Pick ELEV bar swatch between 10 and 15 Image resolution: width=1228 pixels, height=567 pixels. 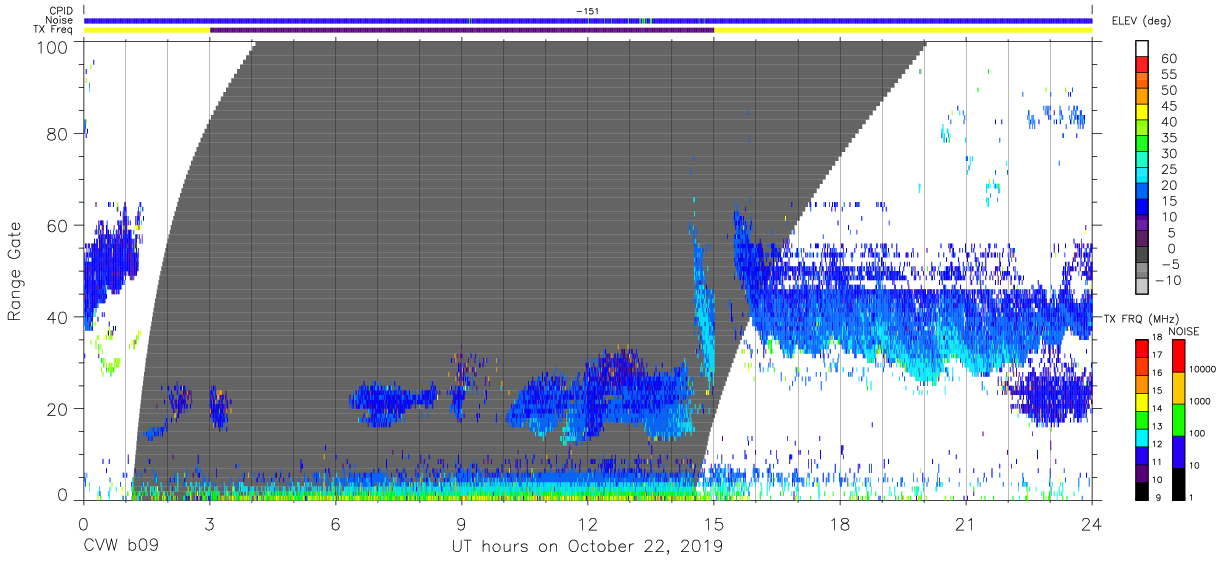point(1143,205)
